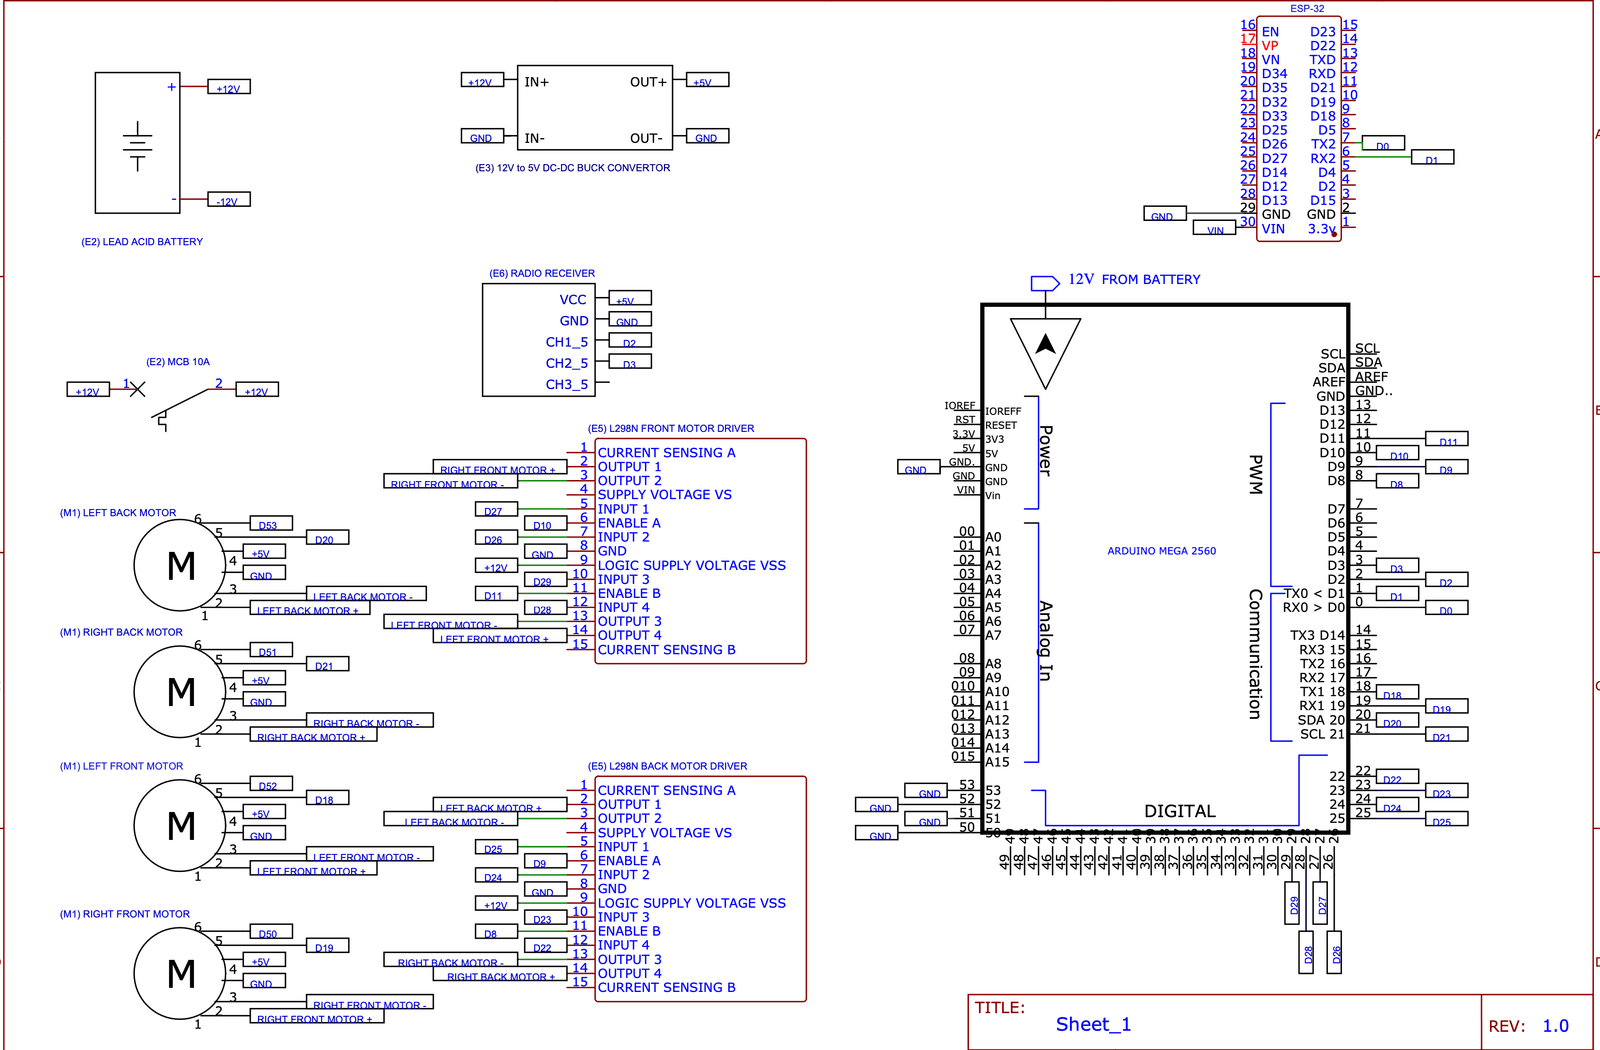Image resolution: width=1600 pixels, height=1050 pixels.
Task: Click the 12V FROM BATTERY net flag
Action: 1045,283
